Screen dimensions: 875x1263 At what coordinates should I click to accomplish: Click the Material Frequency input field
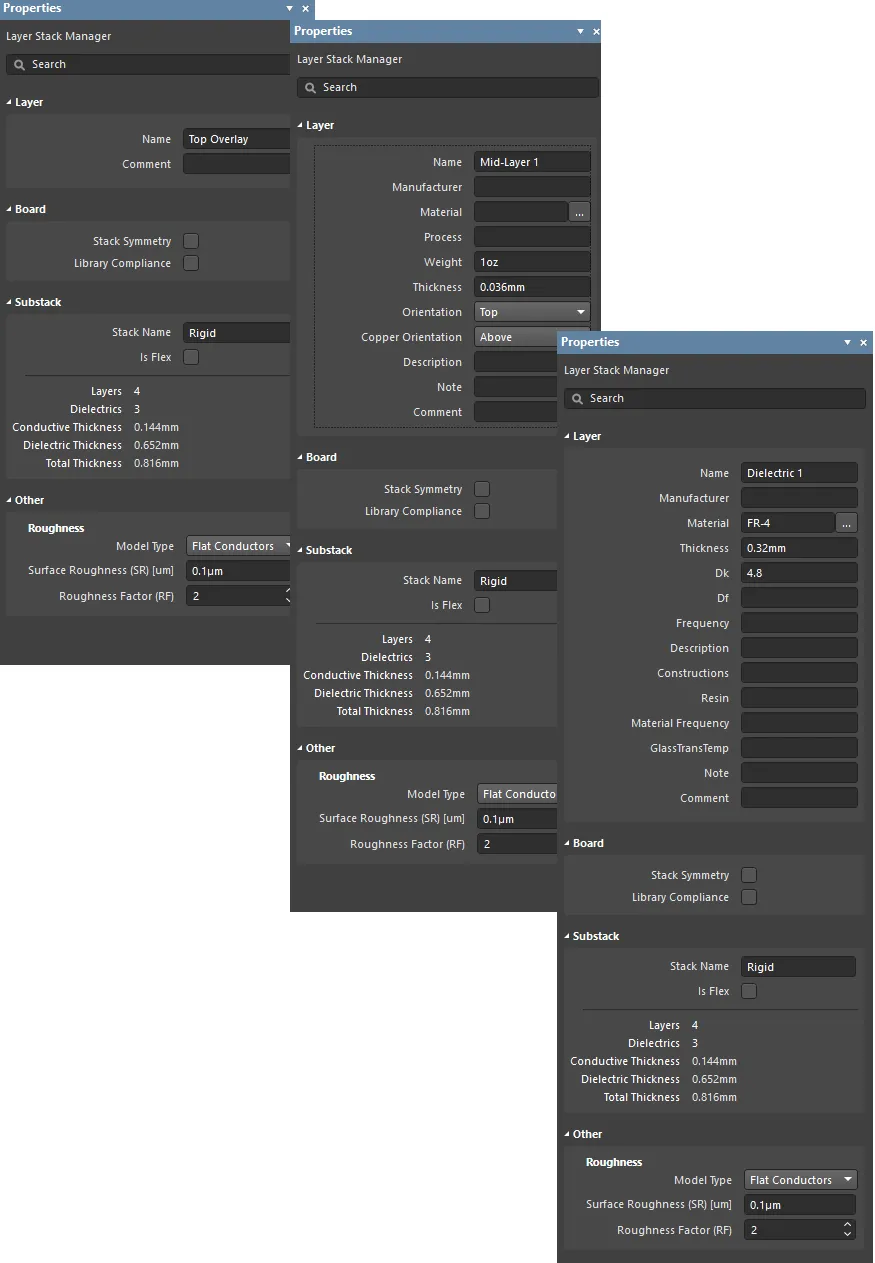(x=800, y=723)
